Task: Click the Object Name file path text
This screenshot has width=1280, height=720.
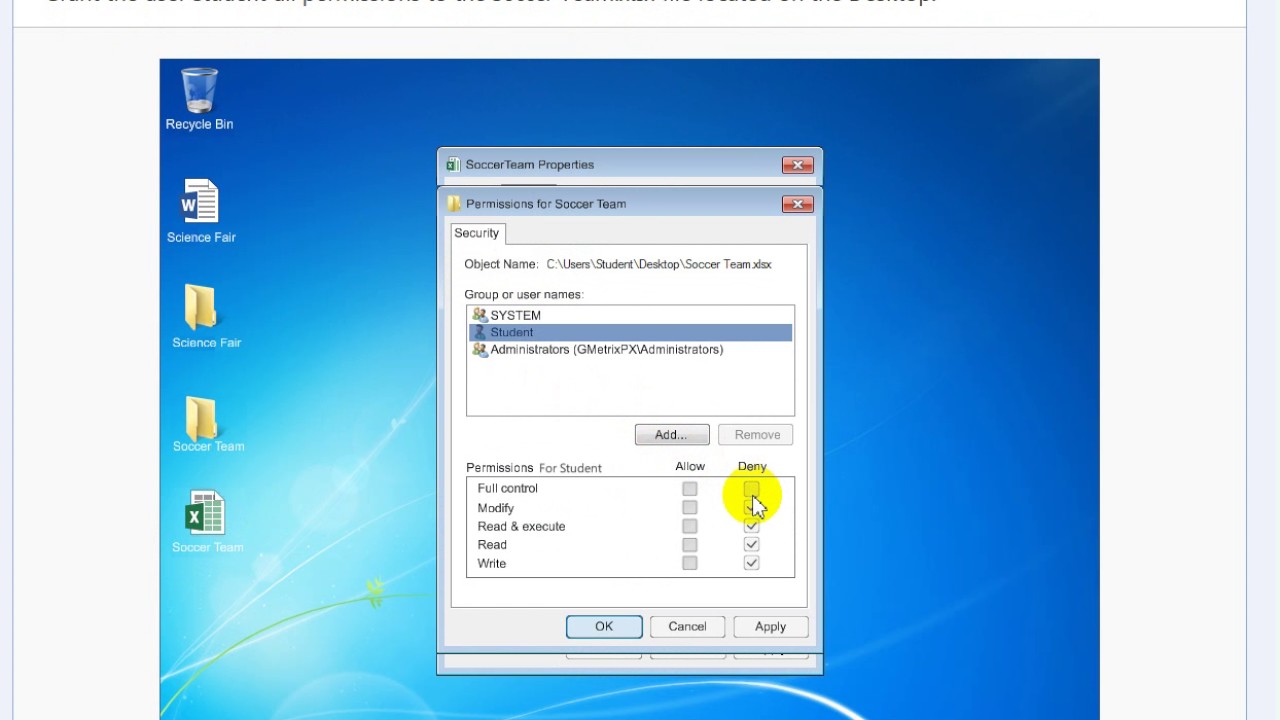Action: pos(659,264)
